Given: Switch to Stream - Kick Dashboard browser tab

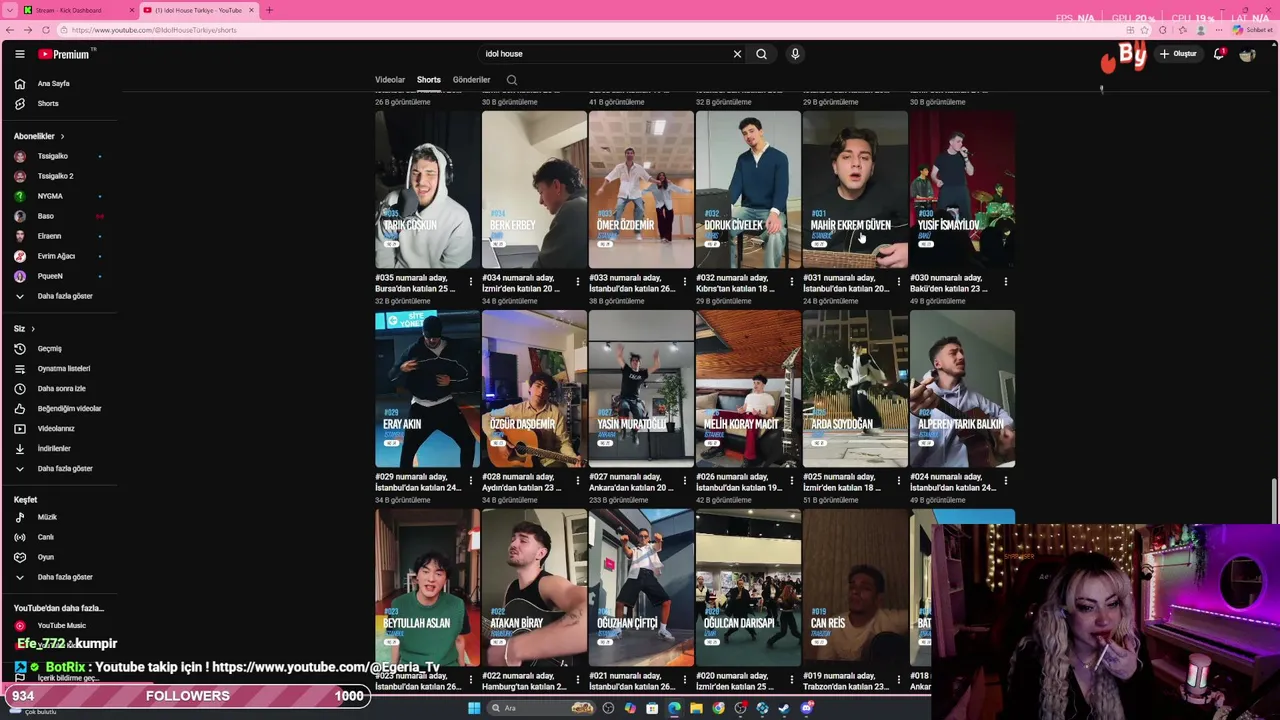Looking at the screenshot, I should [78, 10].
